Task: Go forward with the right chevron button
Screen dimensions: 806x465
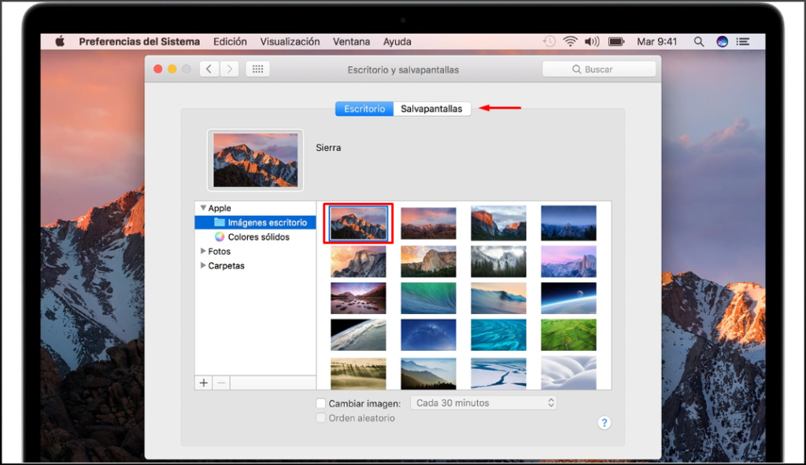Action: coord(229,69)
